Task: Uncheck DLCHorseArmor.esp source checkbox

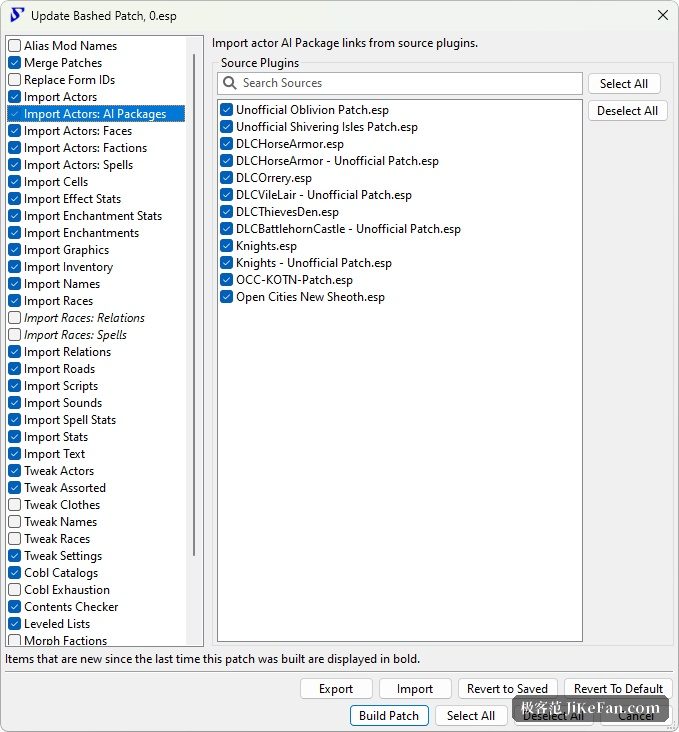Action: point(226,144)
